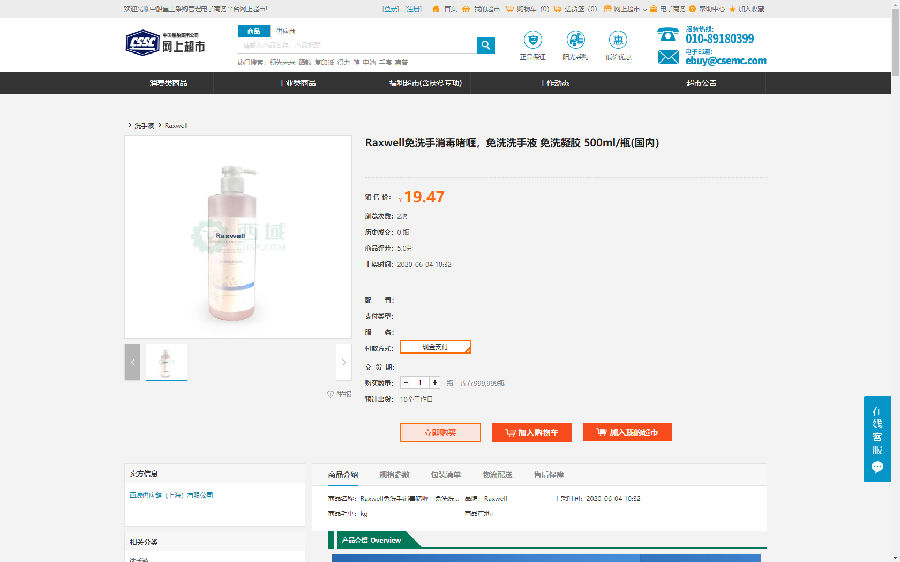900x562 pixels.
Task: Open shopping cart from top bar
Action: coord(527,9)
